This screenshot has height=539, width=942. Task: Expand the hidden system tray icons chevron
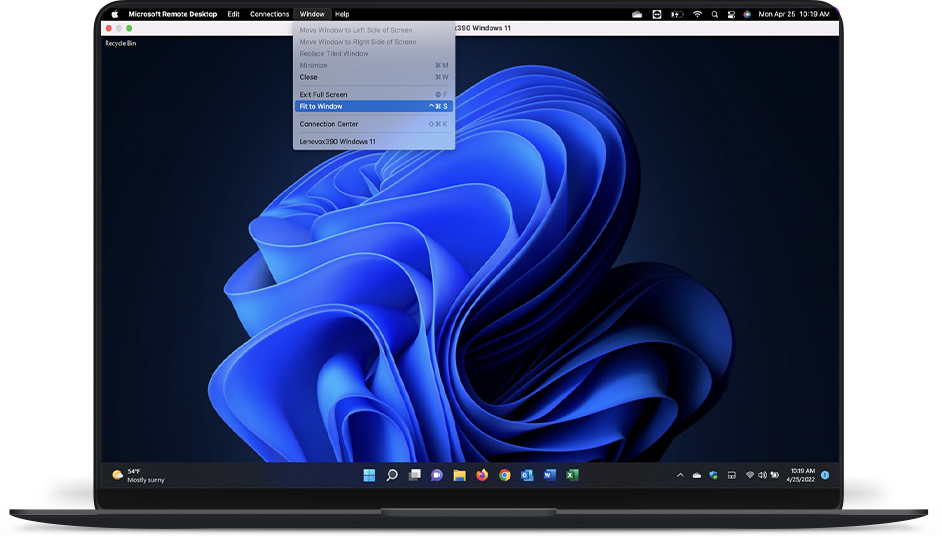click(x=680, y=475)
